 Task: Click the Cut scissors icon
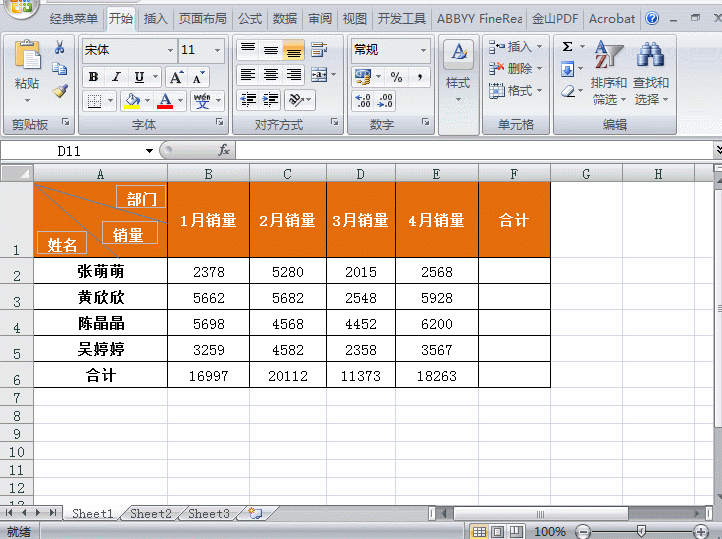pos(60,48)
